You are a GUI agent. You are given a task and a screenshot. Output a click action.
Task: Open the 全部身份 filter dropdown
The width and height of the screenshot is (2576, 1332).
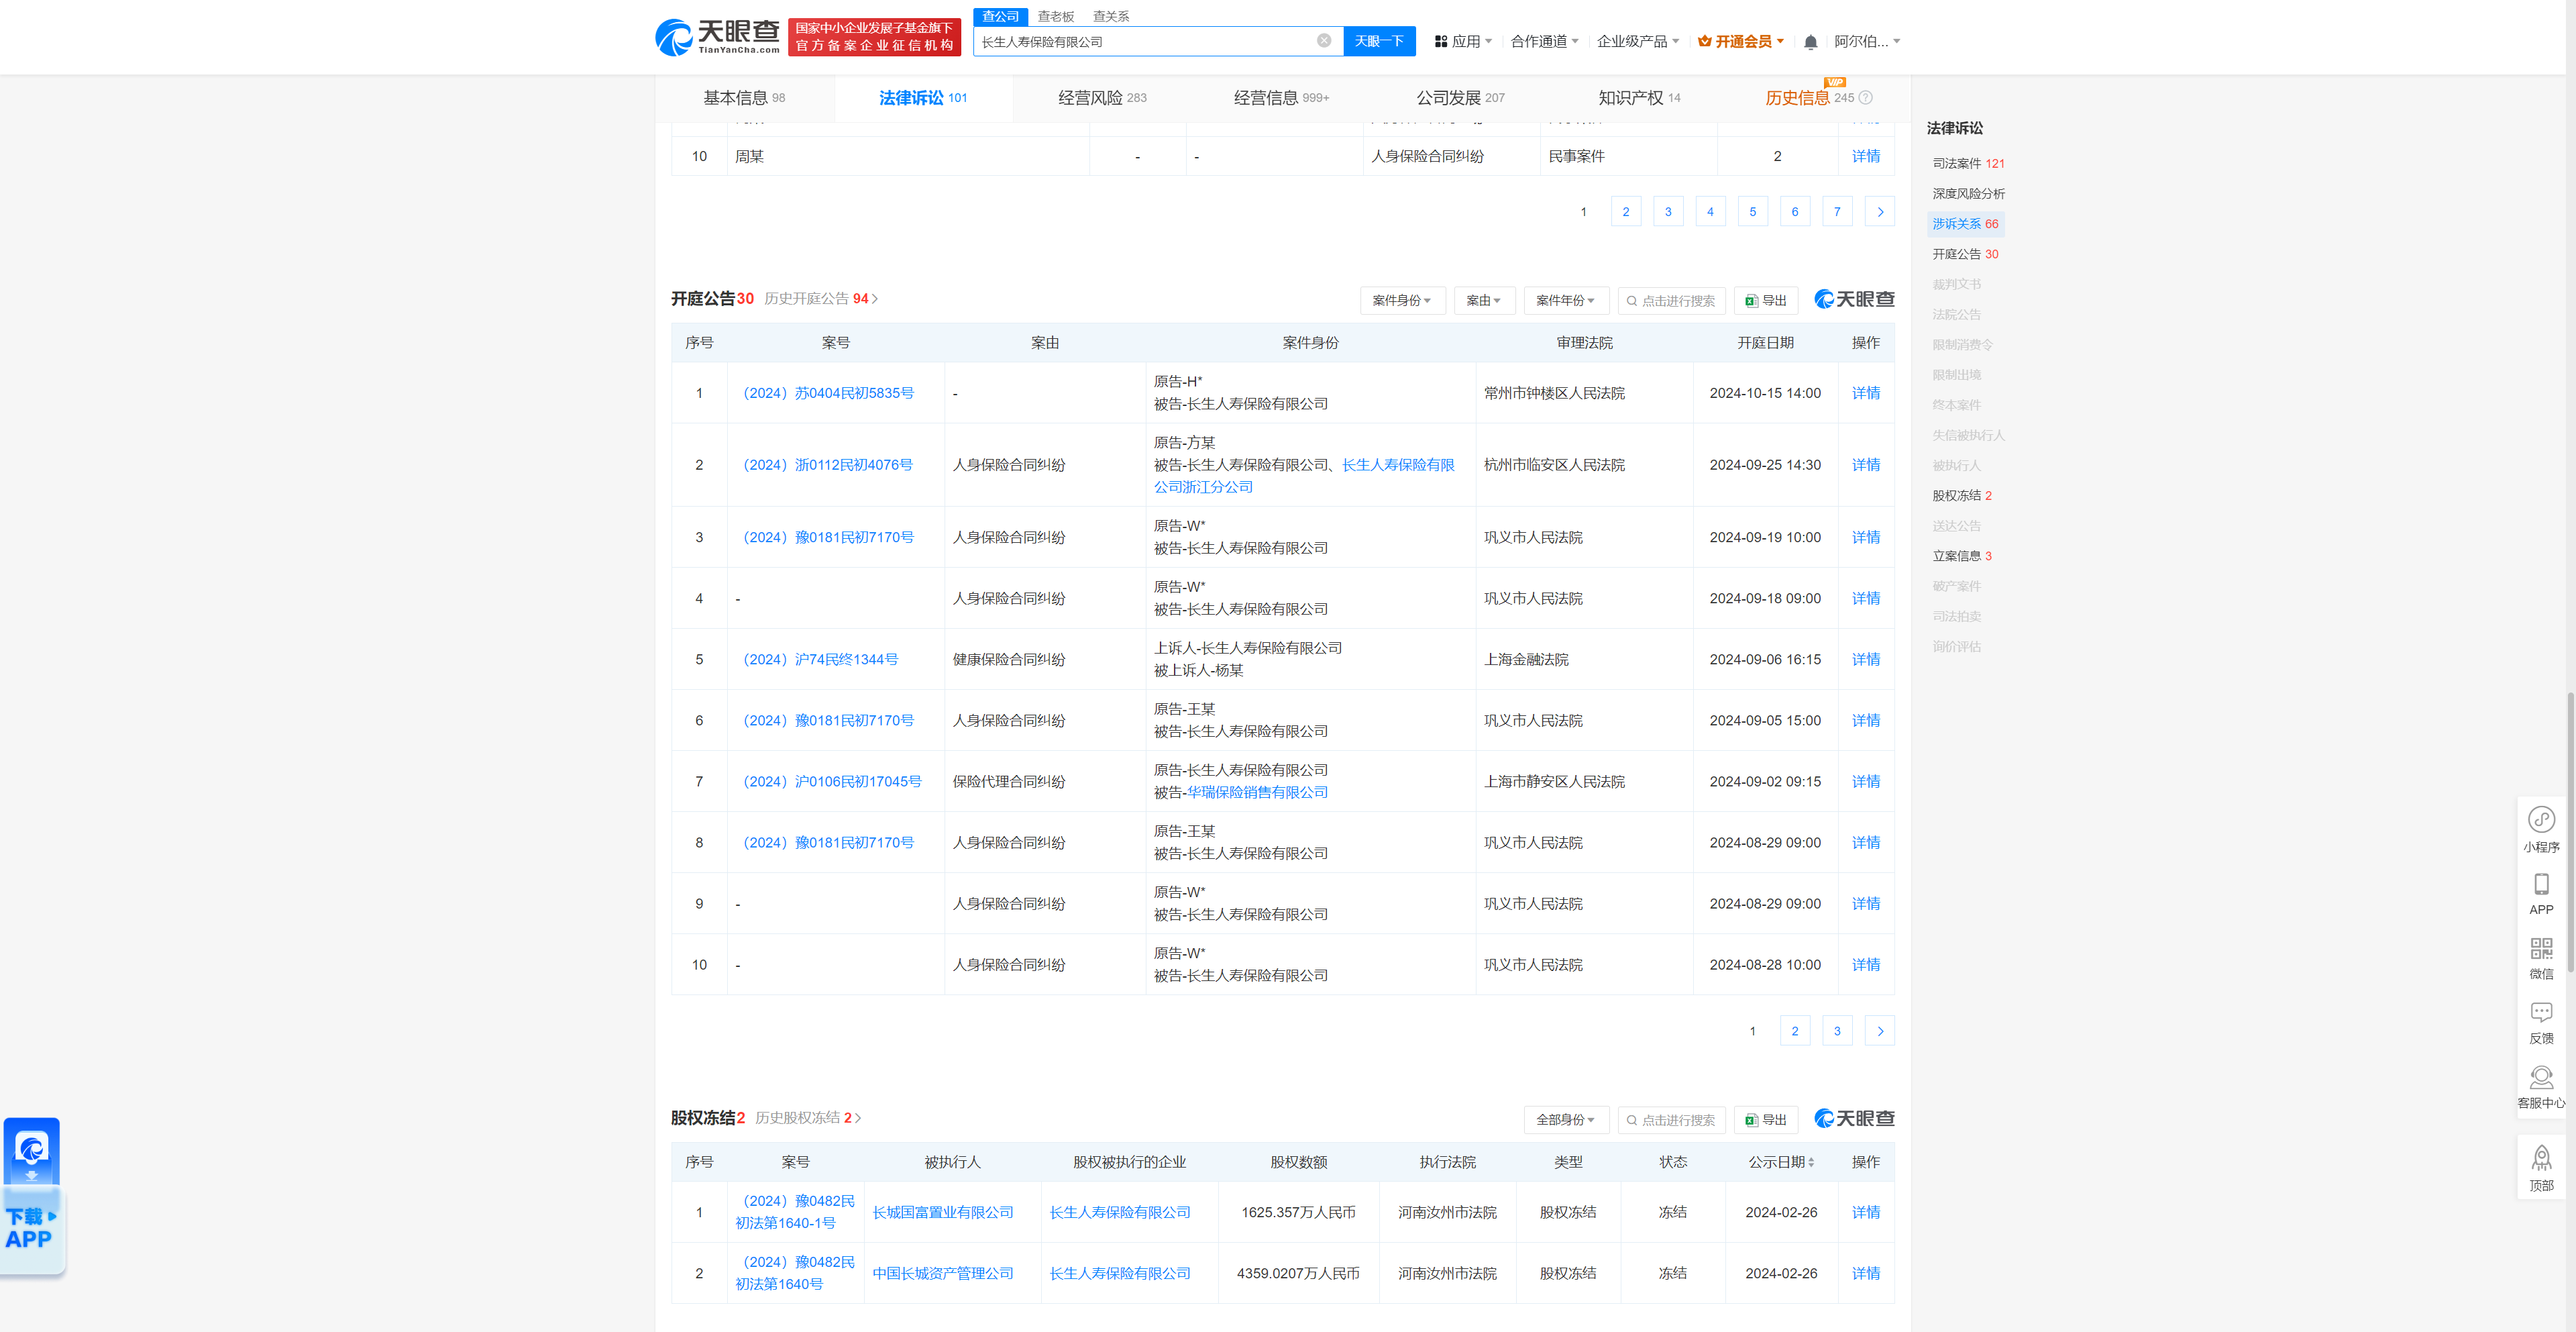tap(1566, 1119)
